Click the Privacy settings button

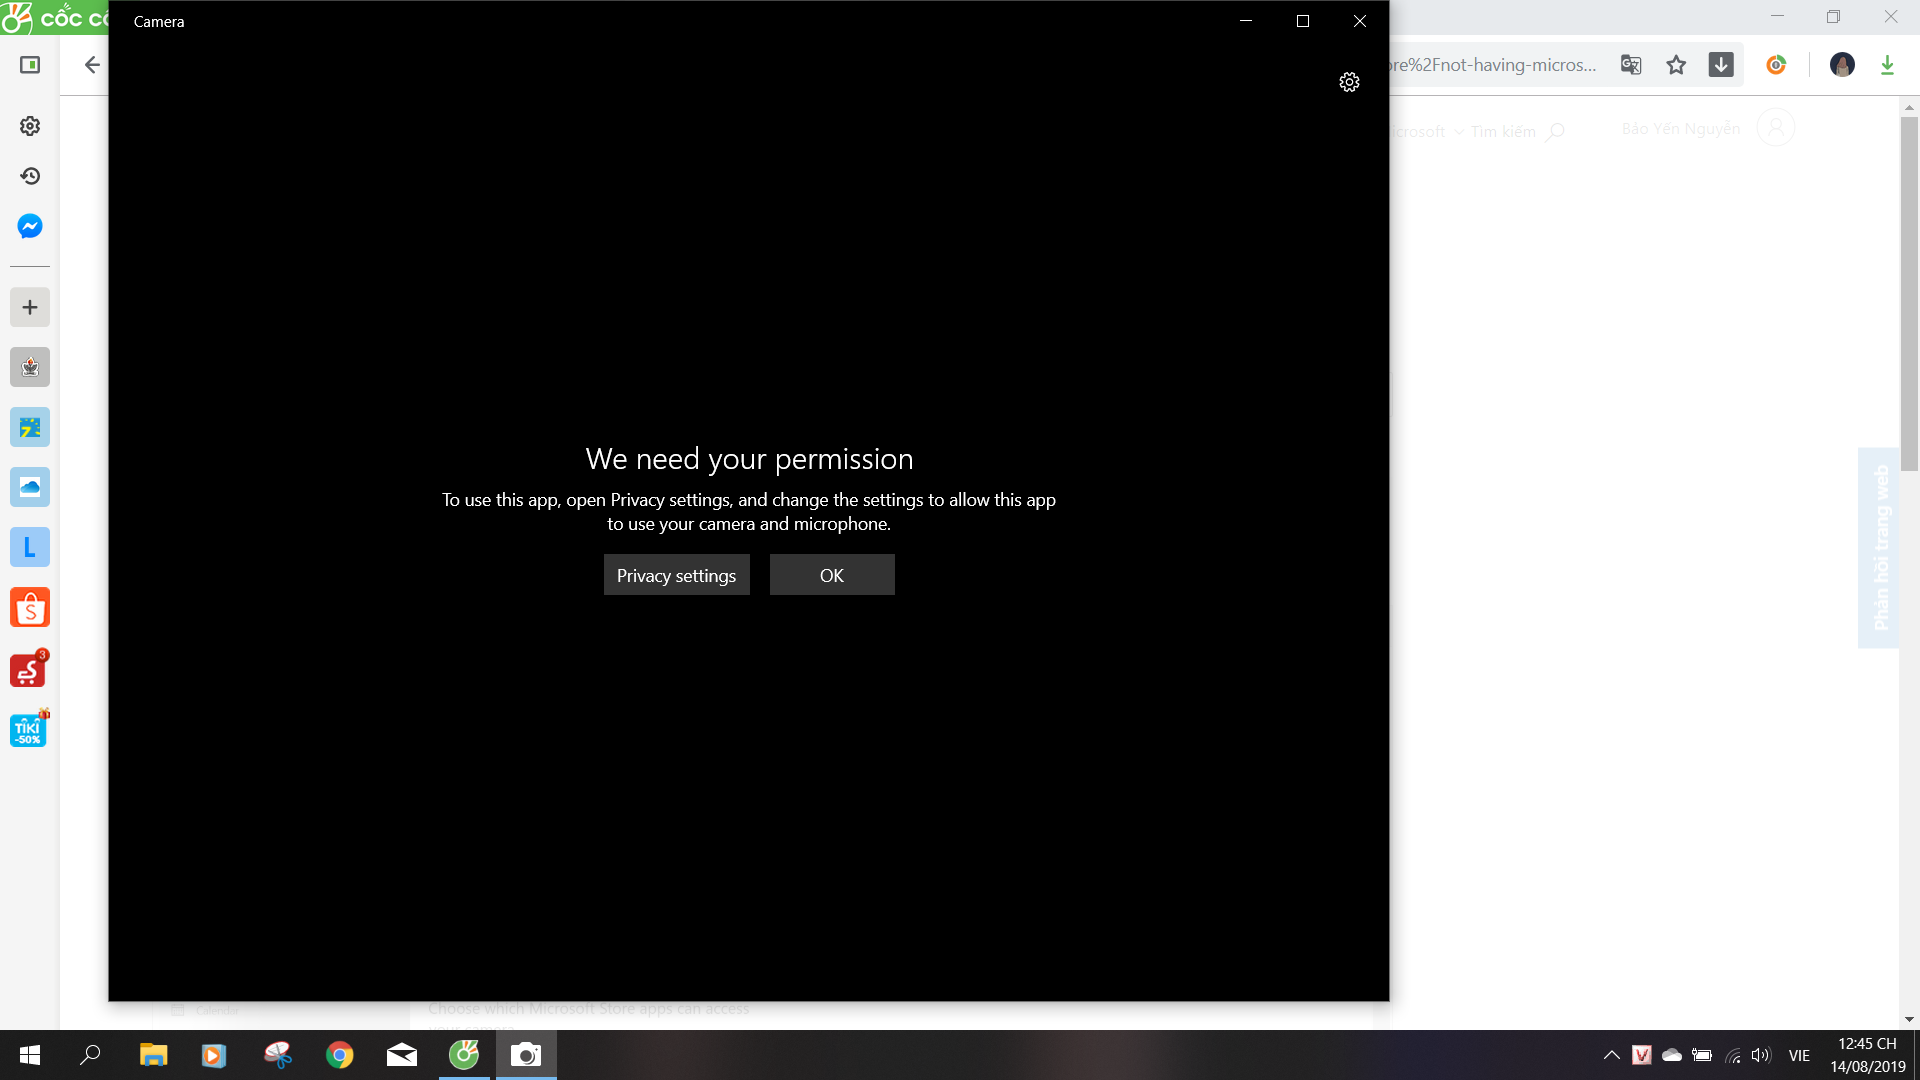click(x=676, y=575)
